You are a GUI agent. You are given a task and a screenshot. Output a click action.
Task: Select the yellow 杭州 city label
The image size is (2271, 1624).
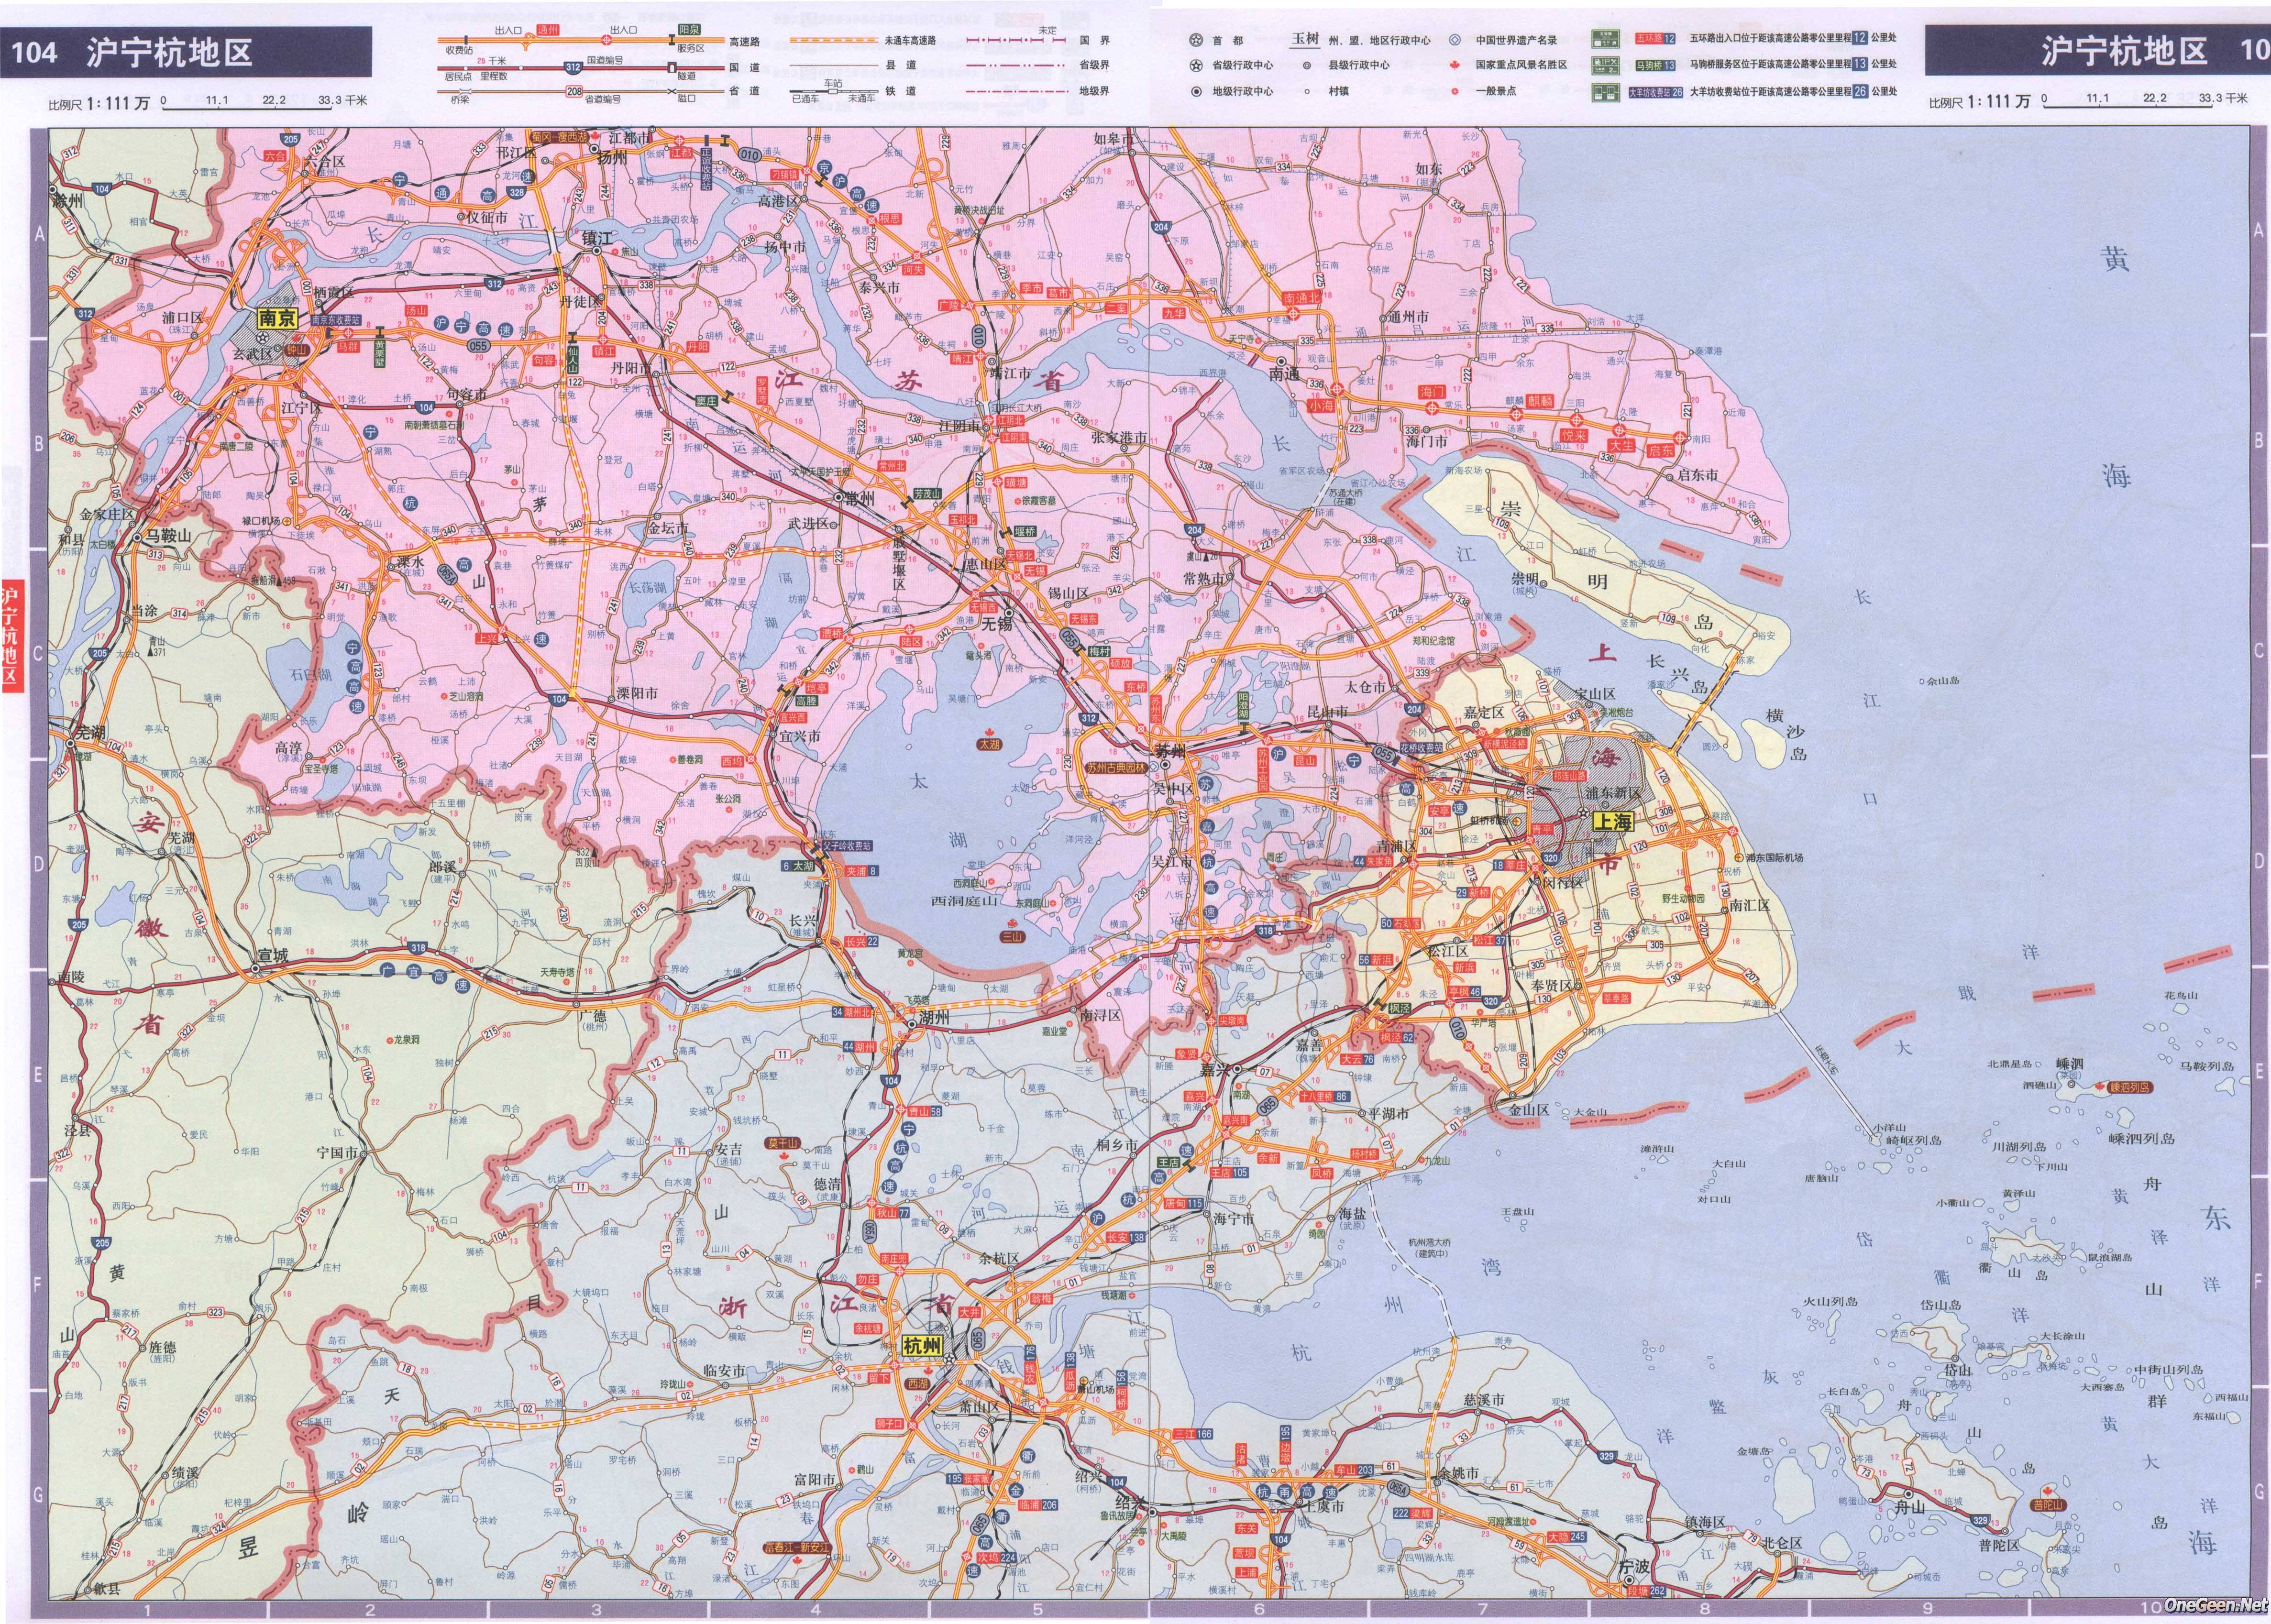pos(922,1345)
